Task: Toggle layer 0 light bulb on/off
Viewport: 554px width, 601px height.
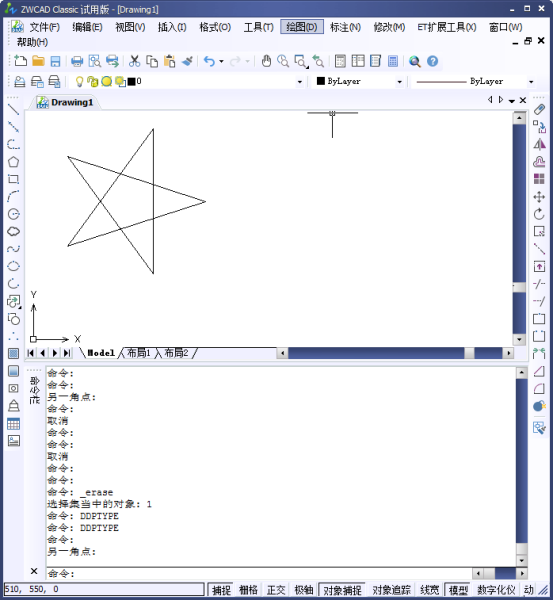Action: pyautogui.click(x=79, y=81)
